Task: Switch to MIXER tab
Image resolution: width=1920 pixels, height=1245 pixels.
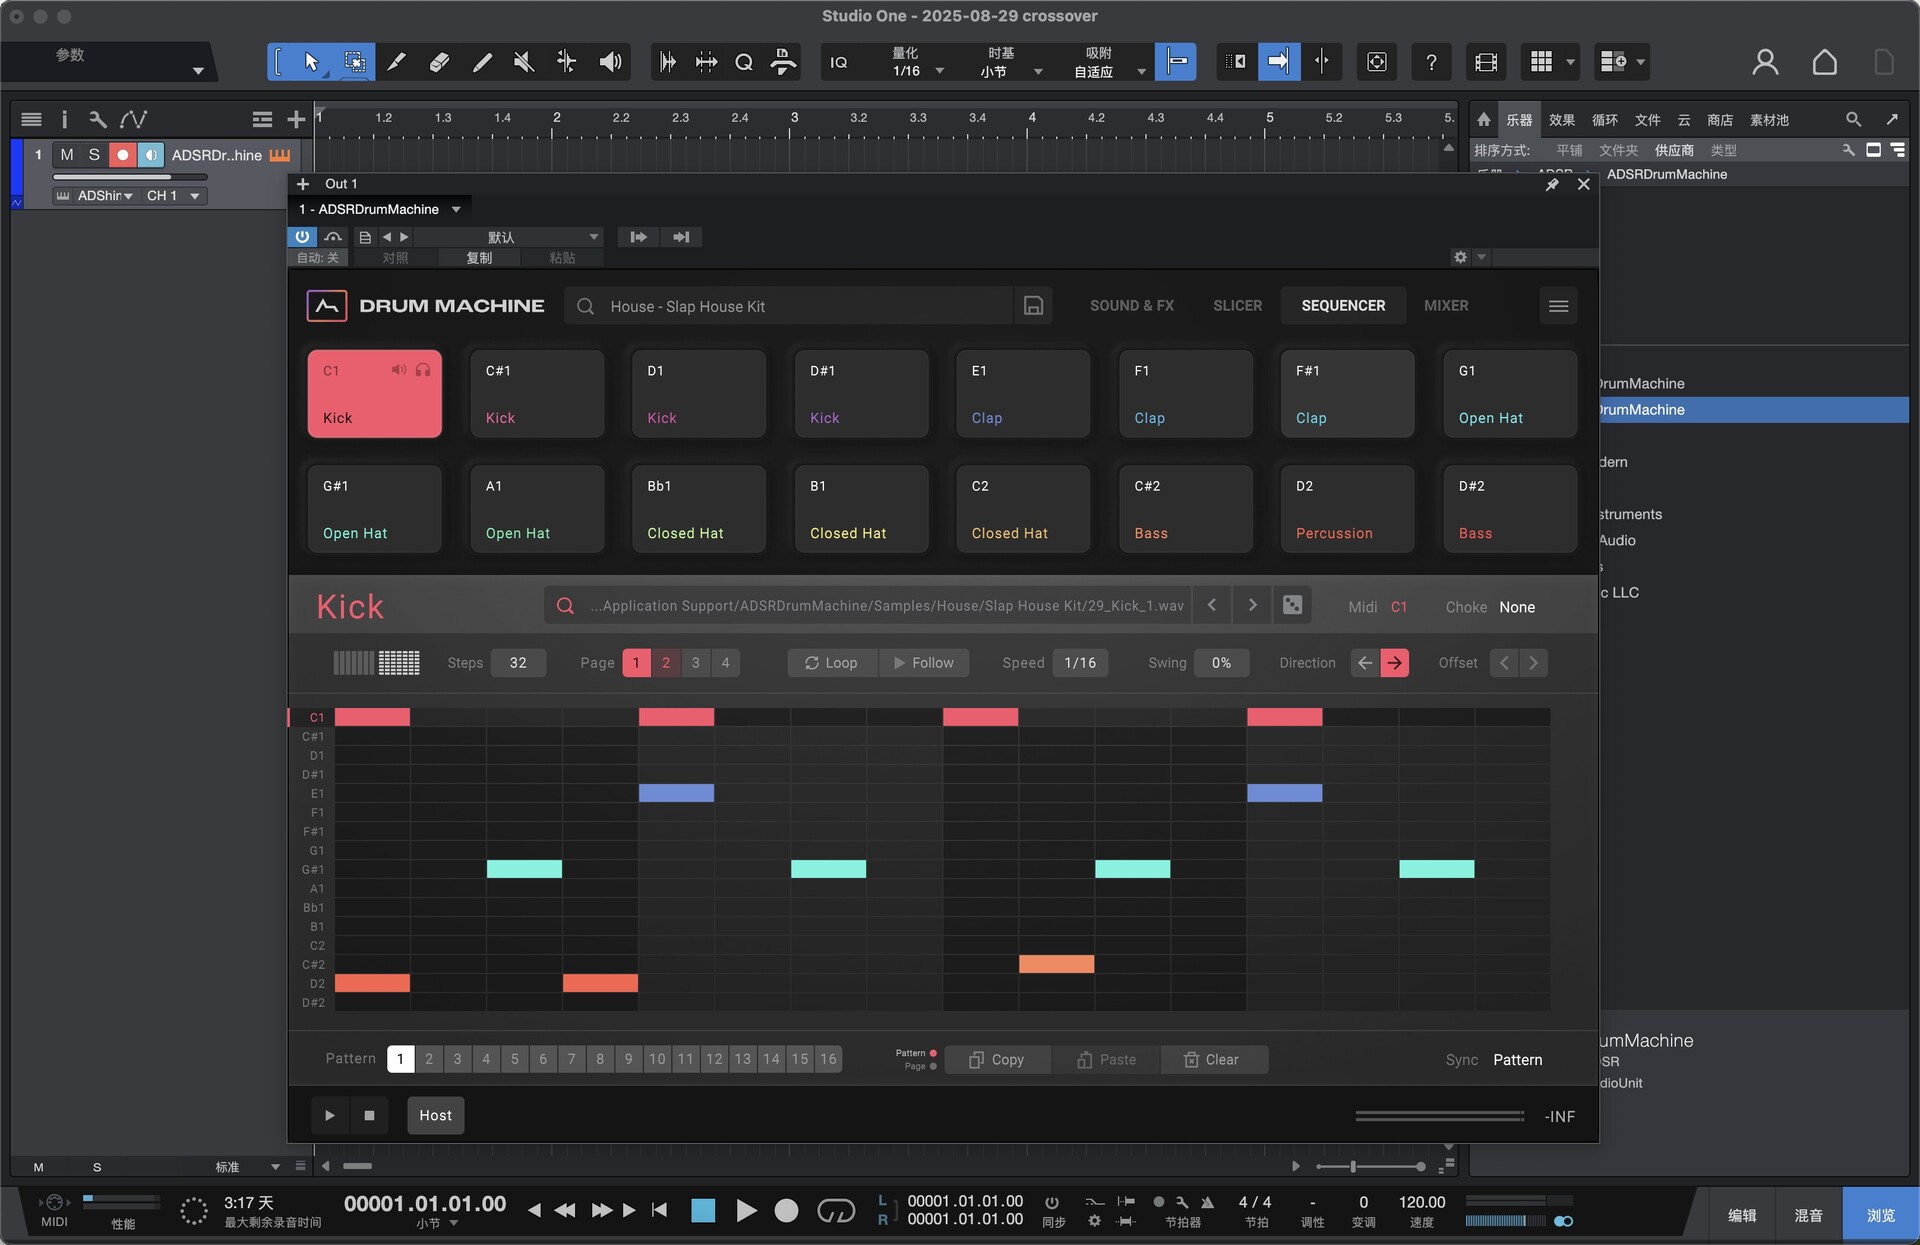Action: [x=1446, y=306]
